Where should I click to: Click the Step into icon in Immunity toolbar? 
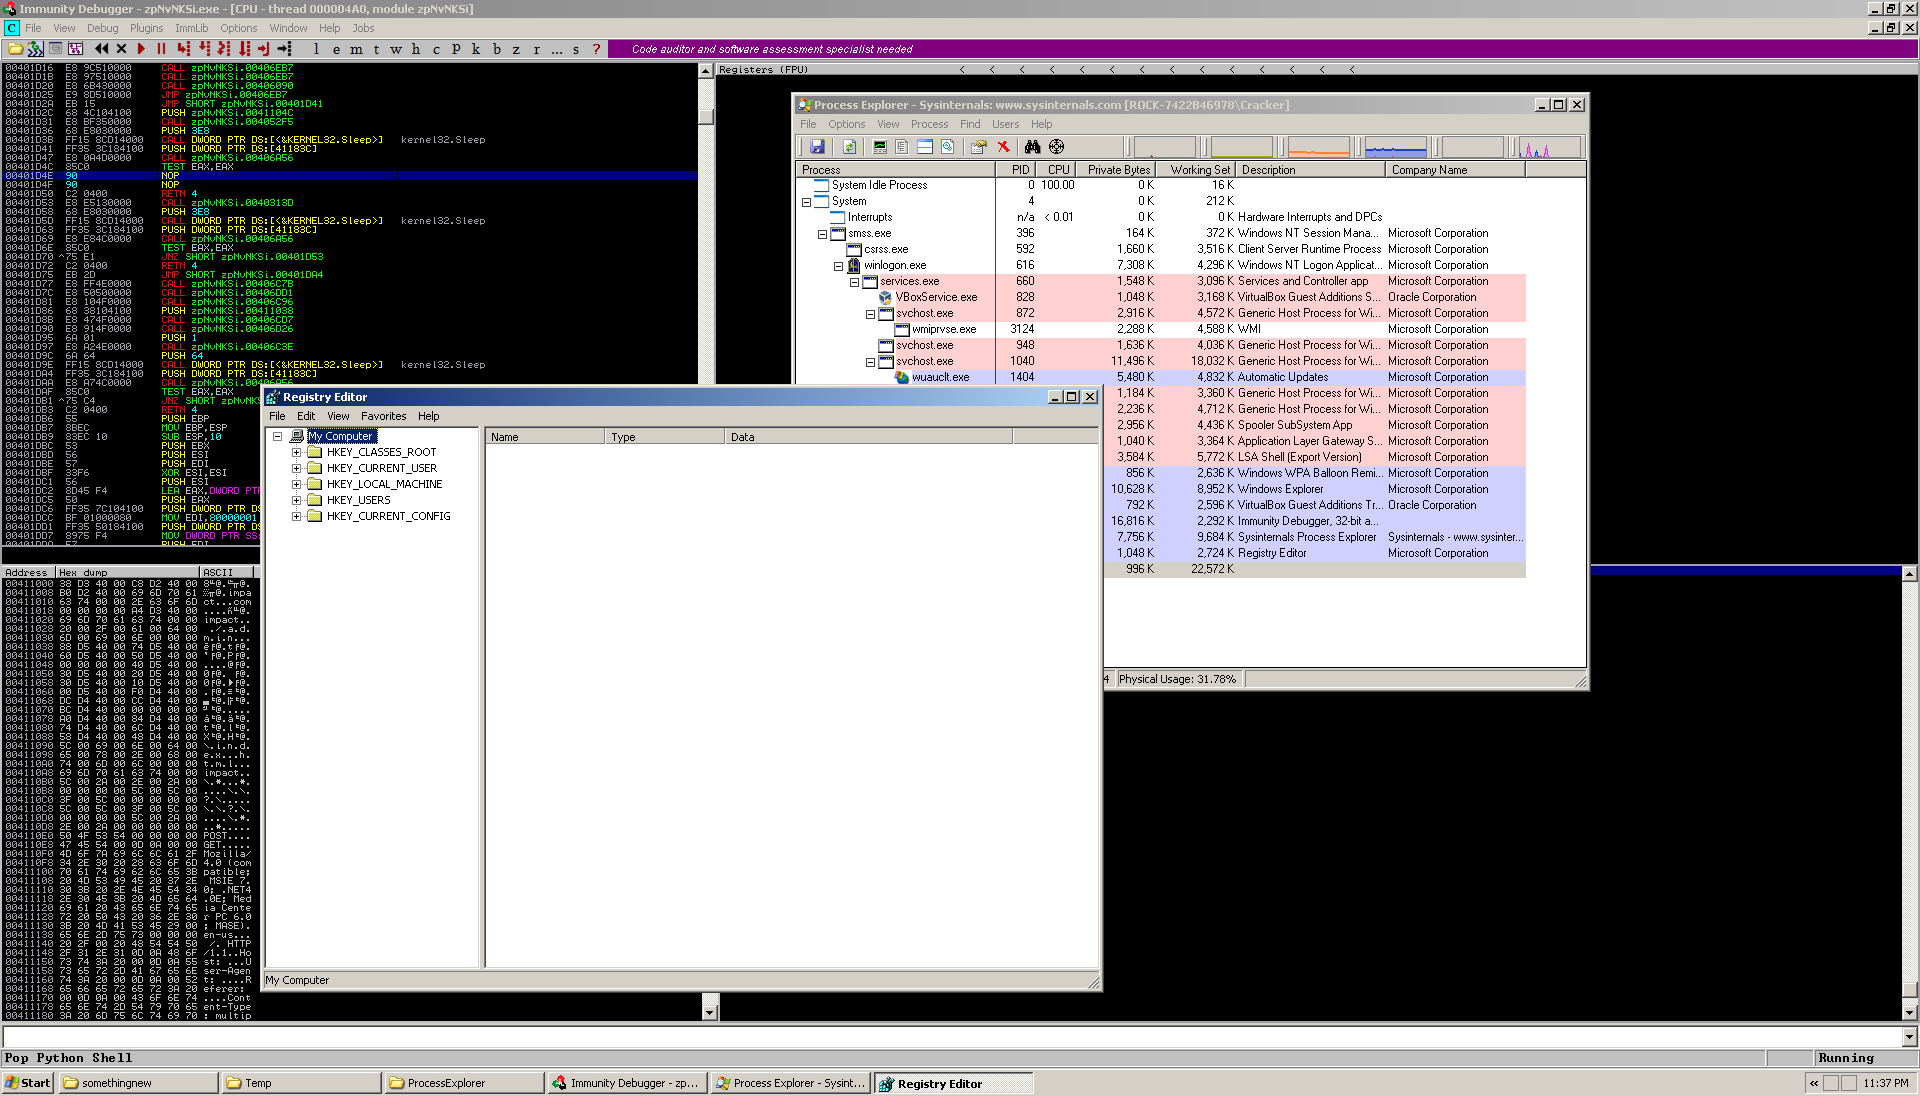[183, 48]
